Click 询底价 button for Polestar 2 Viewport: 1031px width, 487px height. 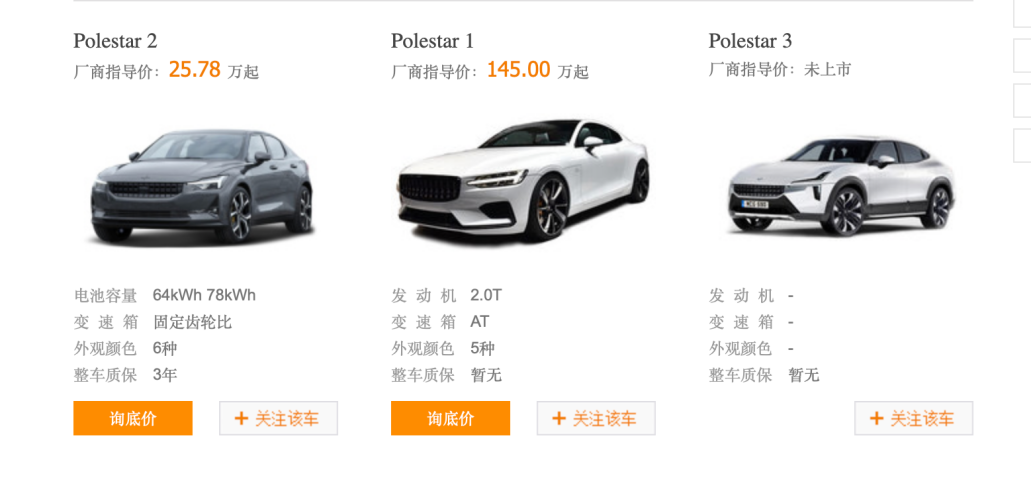(x=133, y=418)
